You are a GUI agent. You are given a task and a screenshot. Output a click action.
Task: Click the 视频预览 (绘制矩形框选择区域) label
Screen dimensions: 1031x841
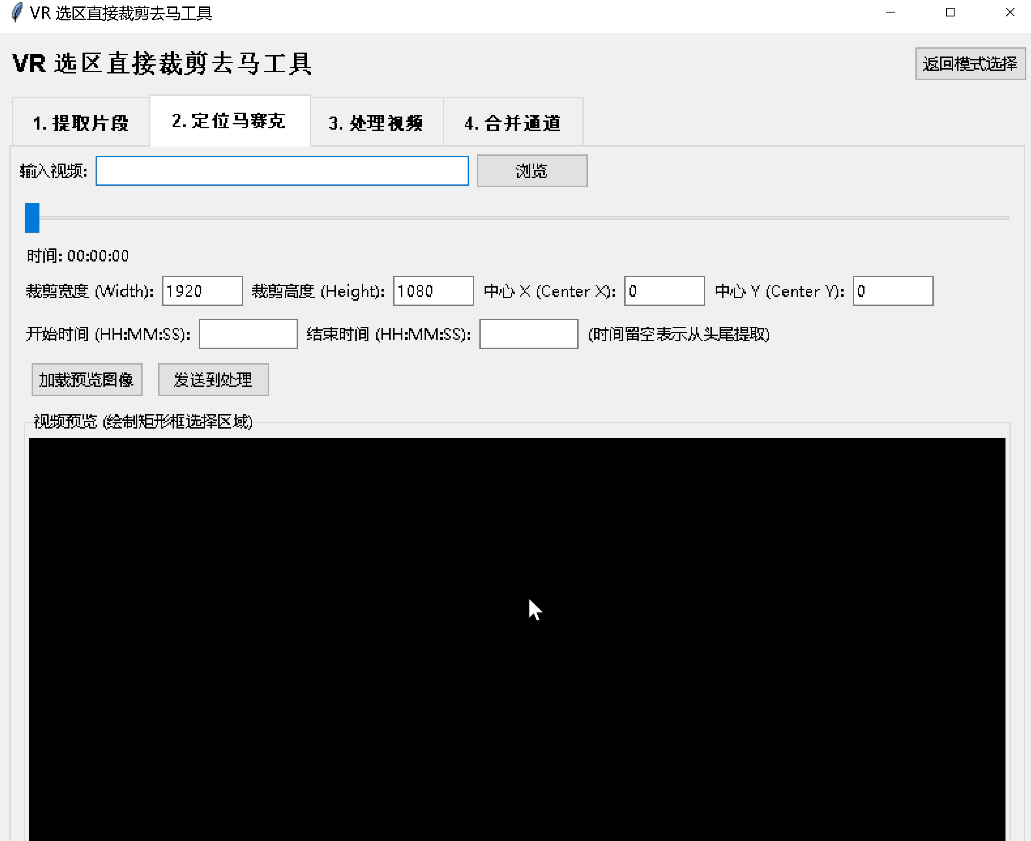(x=143, y=421)
